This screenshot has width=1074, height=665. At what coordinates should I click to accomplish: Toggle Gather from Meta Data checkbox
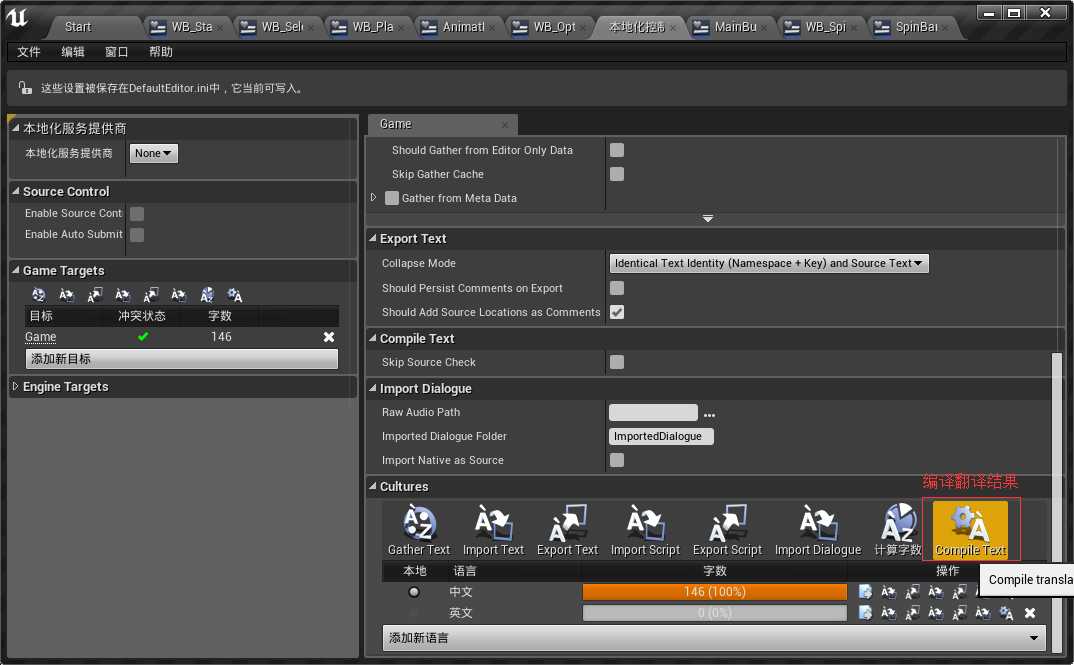coord(392,198)
